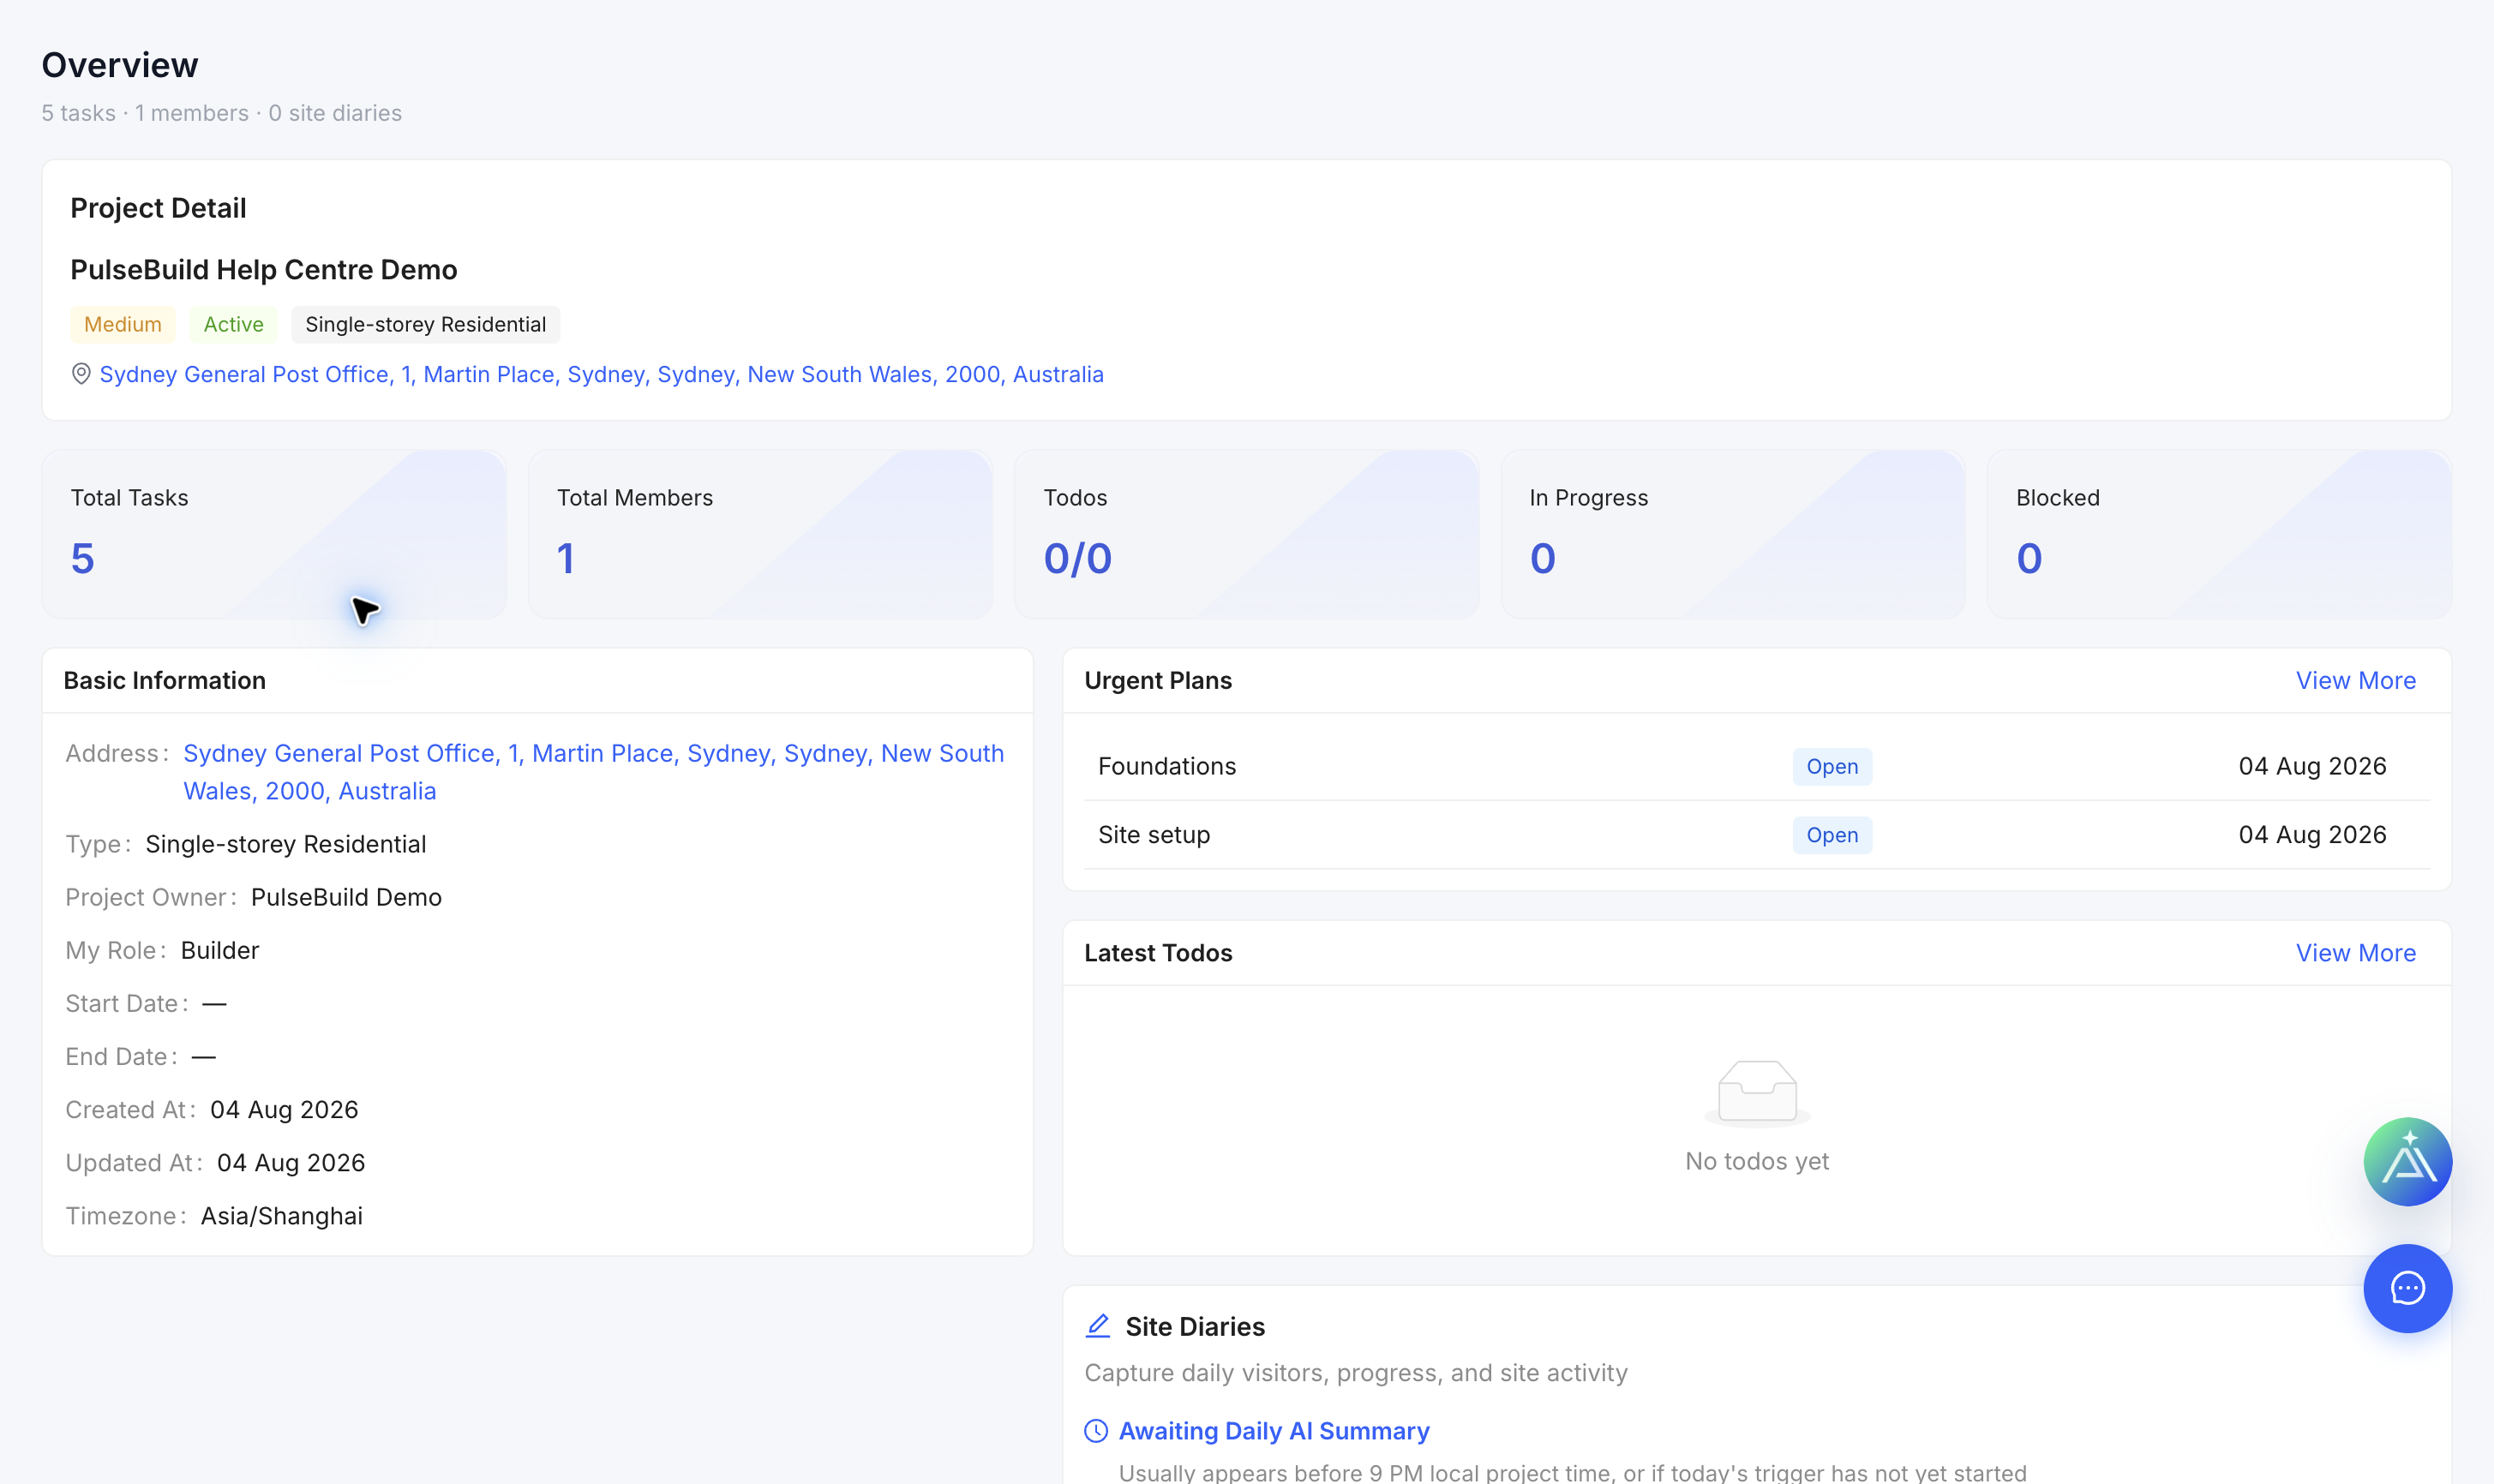Image resolution: width=2494 pixels, height=1484 pixels.
Task: Click the Open status badge for Site setup
Action: coord(1832,835)
